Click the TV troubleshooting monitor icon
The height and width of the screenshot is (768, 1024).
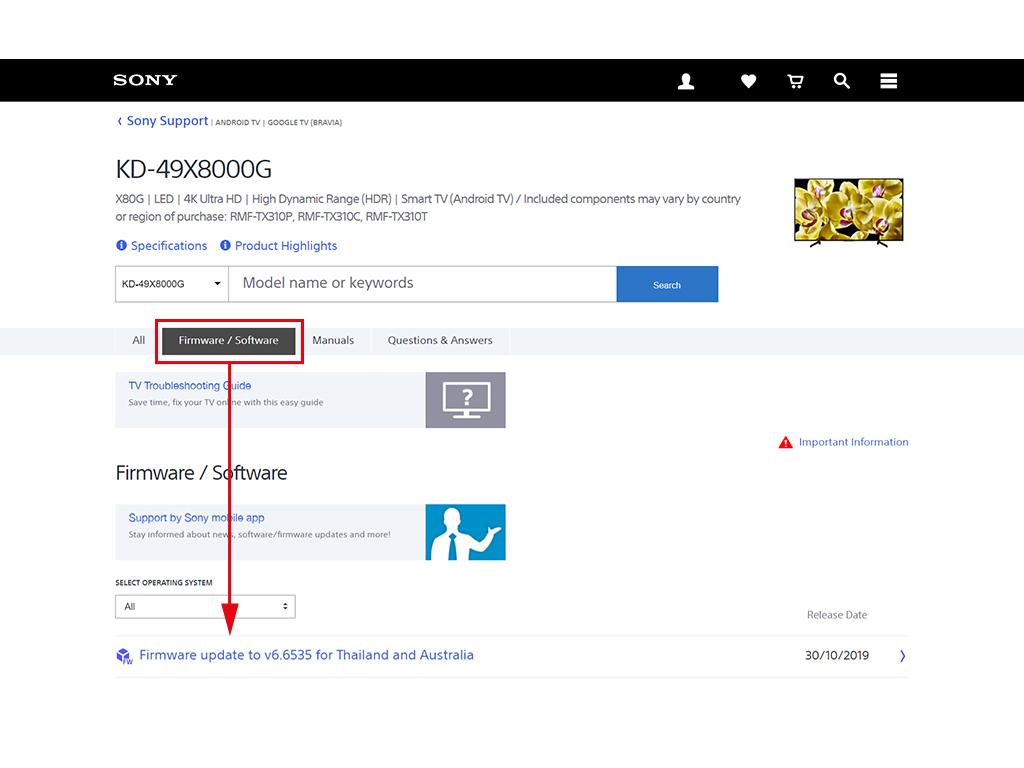pyautogui.click(x=465, y=400)
